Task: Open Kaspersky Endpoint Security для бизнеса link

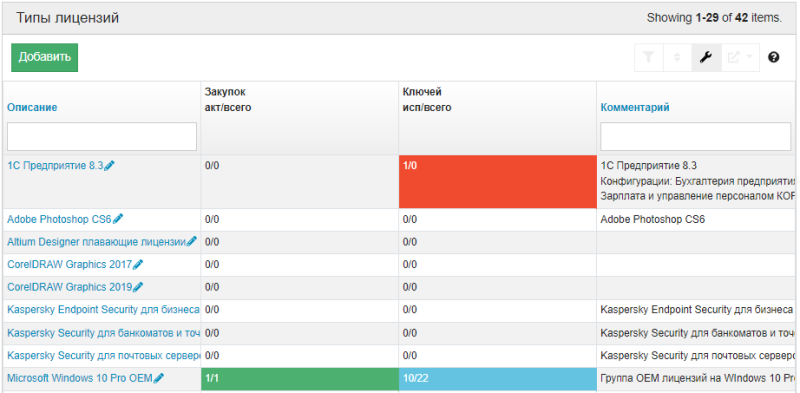Action: [103, 309]
